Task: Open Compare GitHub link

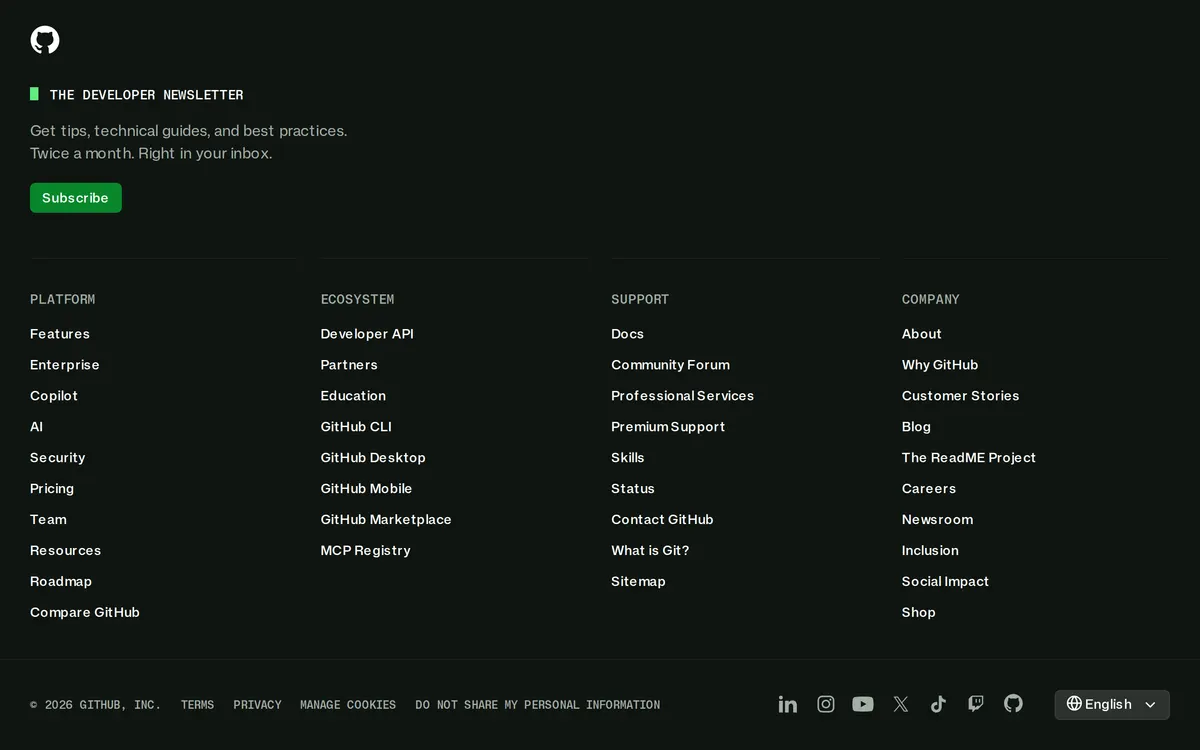Action: 85,613
